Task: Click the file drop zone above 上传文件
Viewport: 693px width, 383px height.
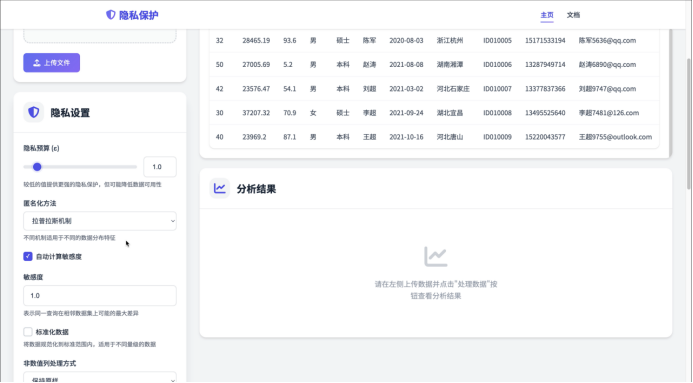Action: point(100,36)
